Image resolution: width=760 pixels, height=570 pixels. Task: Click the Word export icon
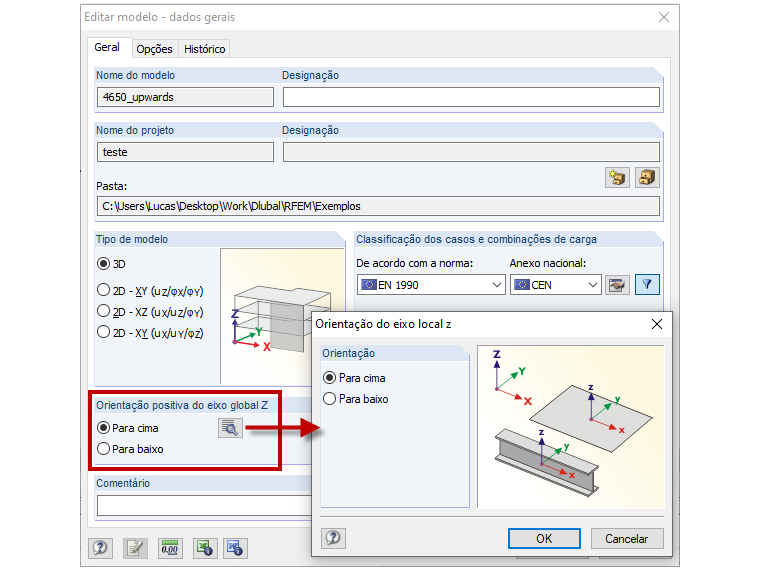tap(236, 548)
